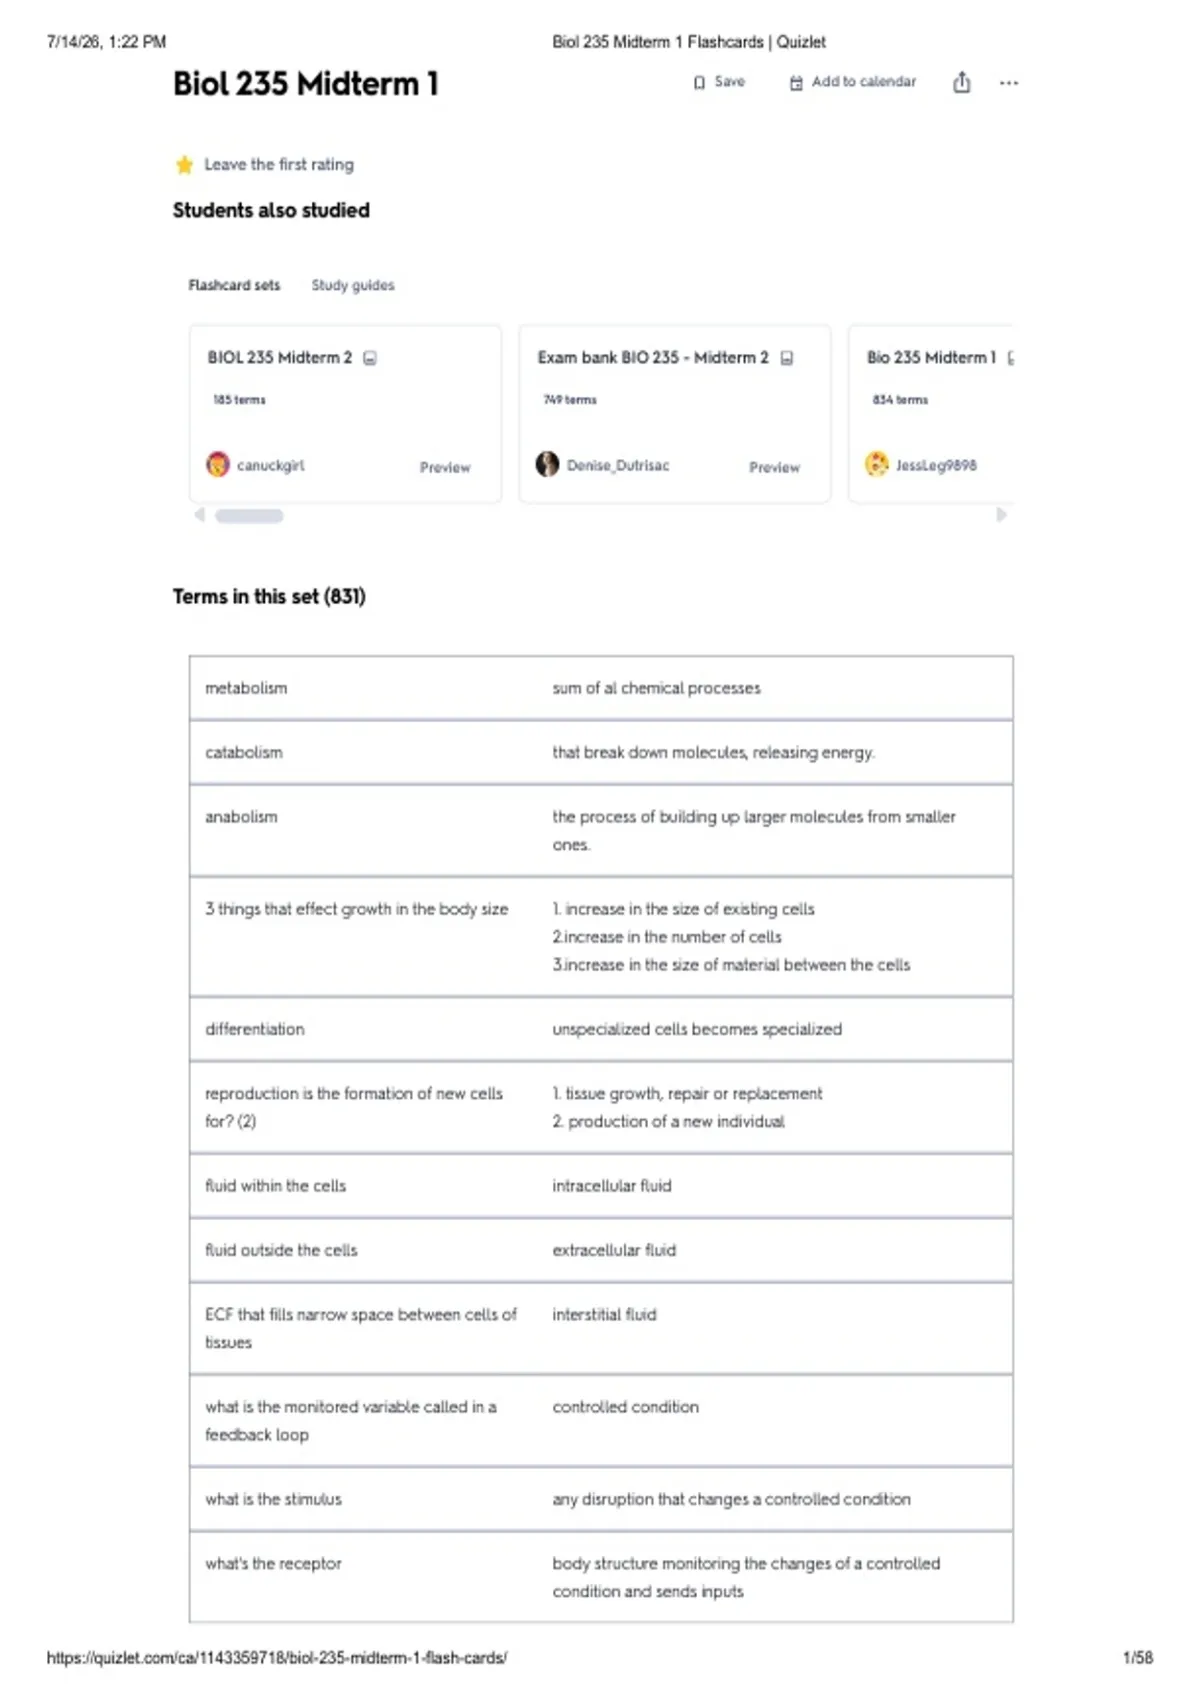Click the Denise_Dutrisac avatar icon

[547, 464]
